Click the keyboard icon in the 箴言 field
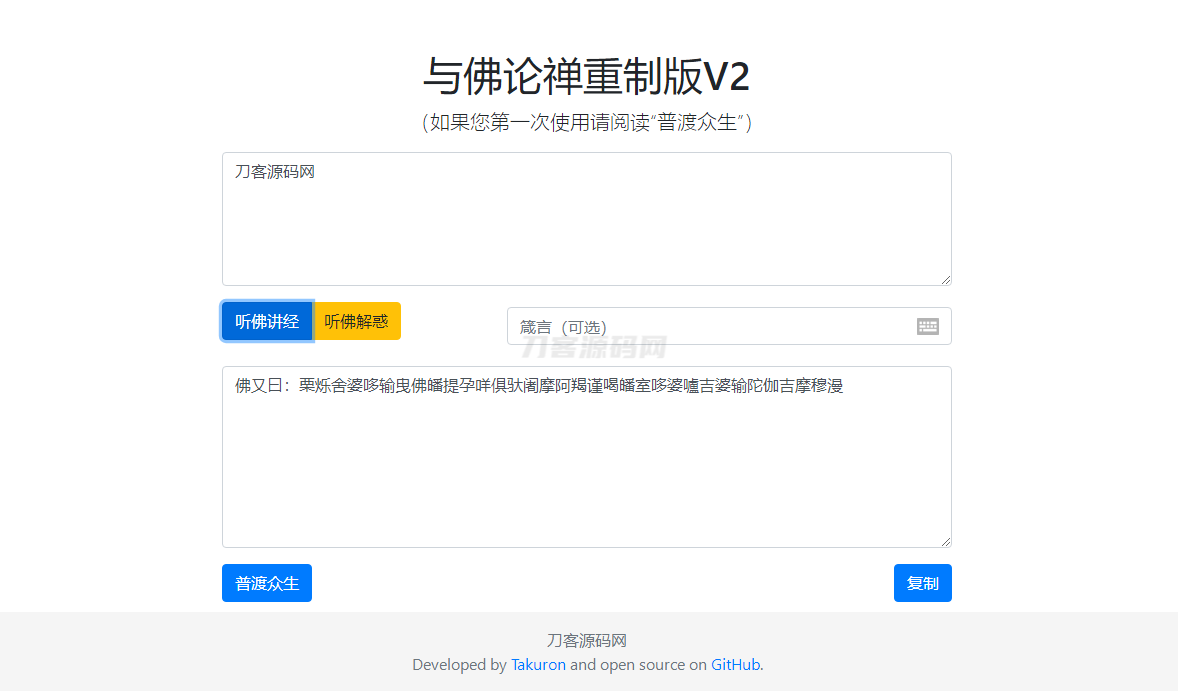The width and height of the screenshot is (1178, 691). [927, 326]
